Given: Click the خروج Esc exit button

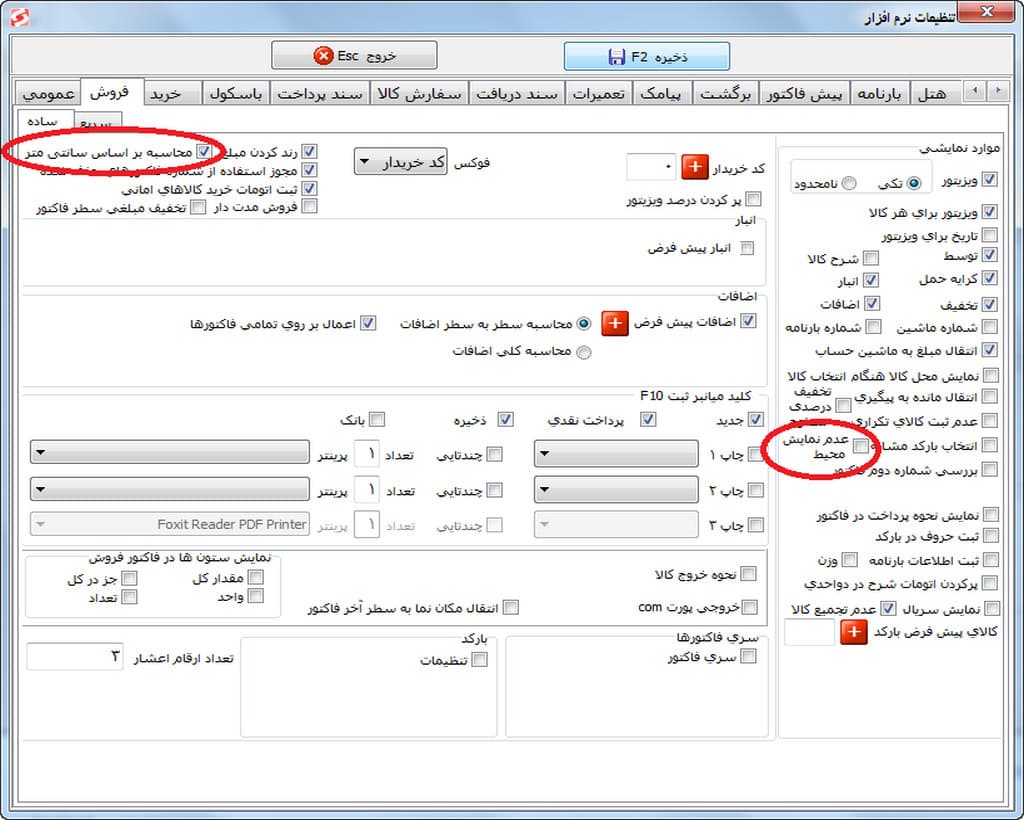Looking at the screenshot, I should point(354,55).
